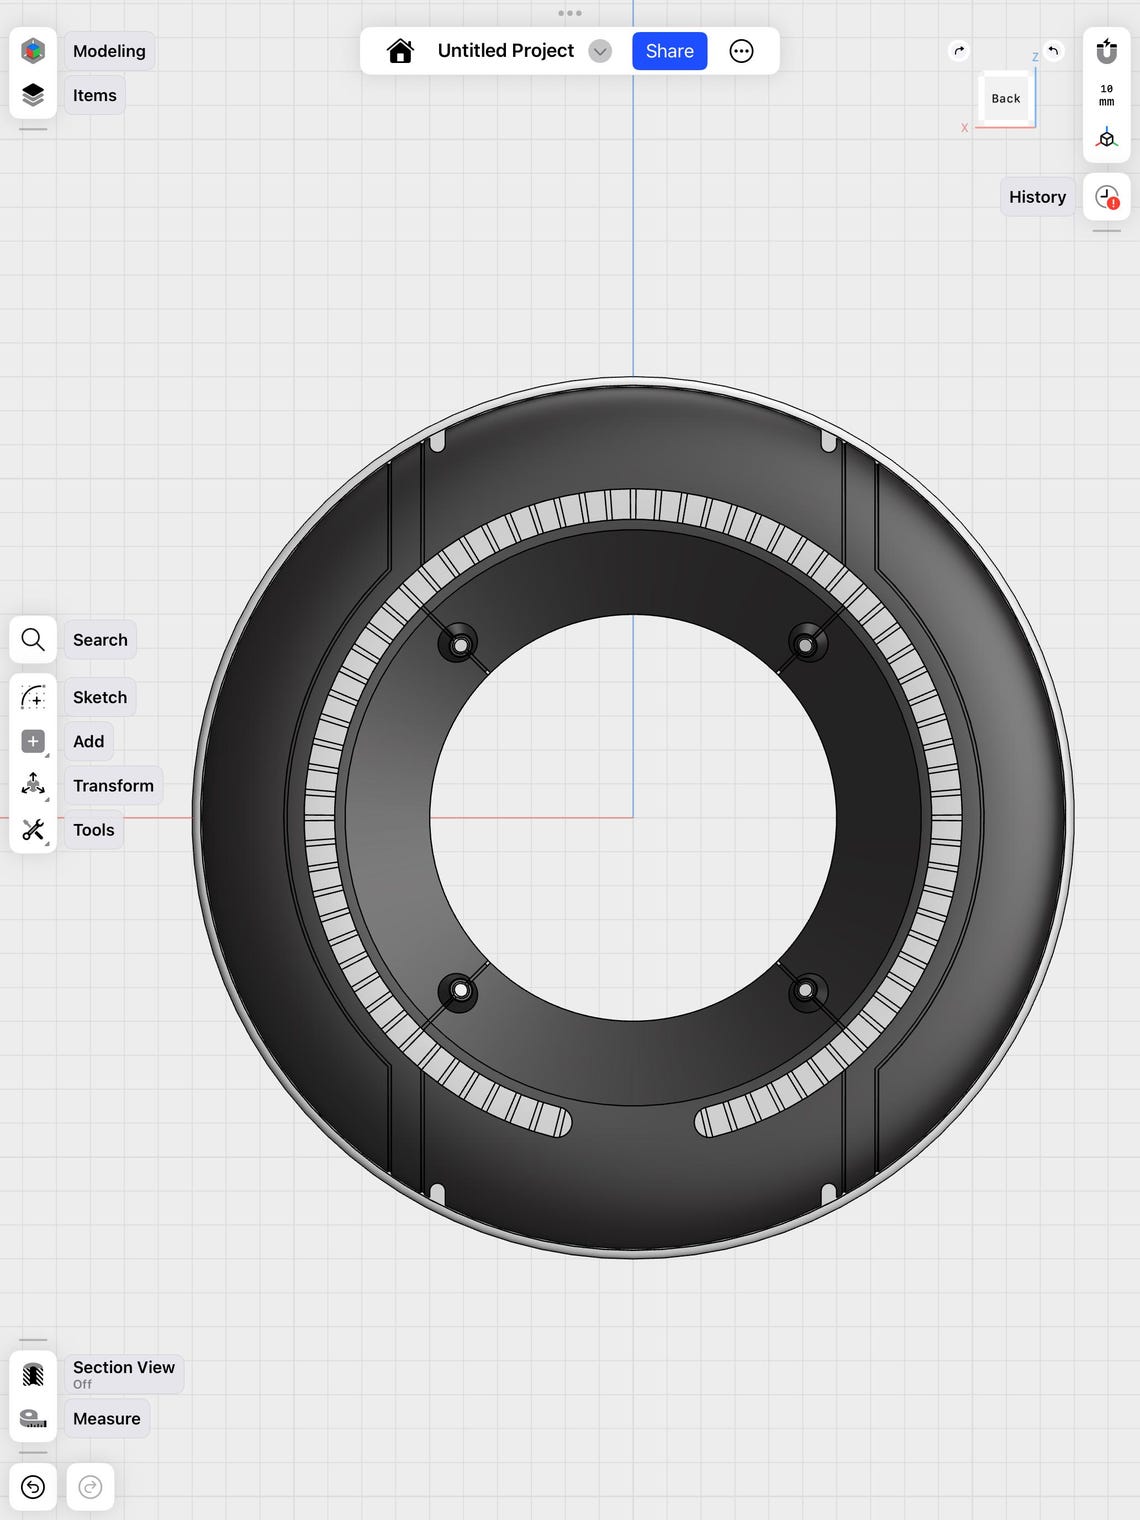Toggle the Section View Off label
This screenshot has width=1140, height=1520.
point(124,1374)
